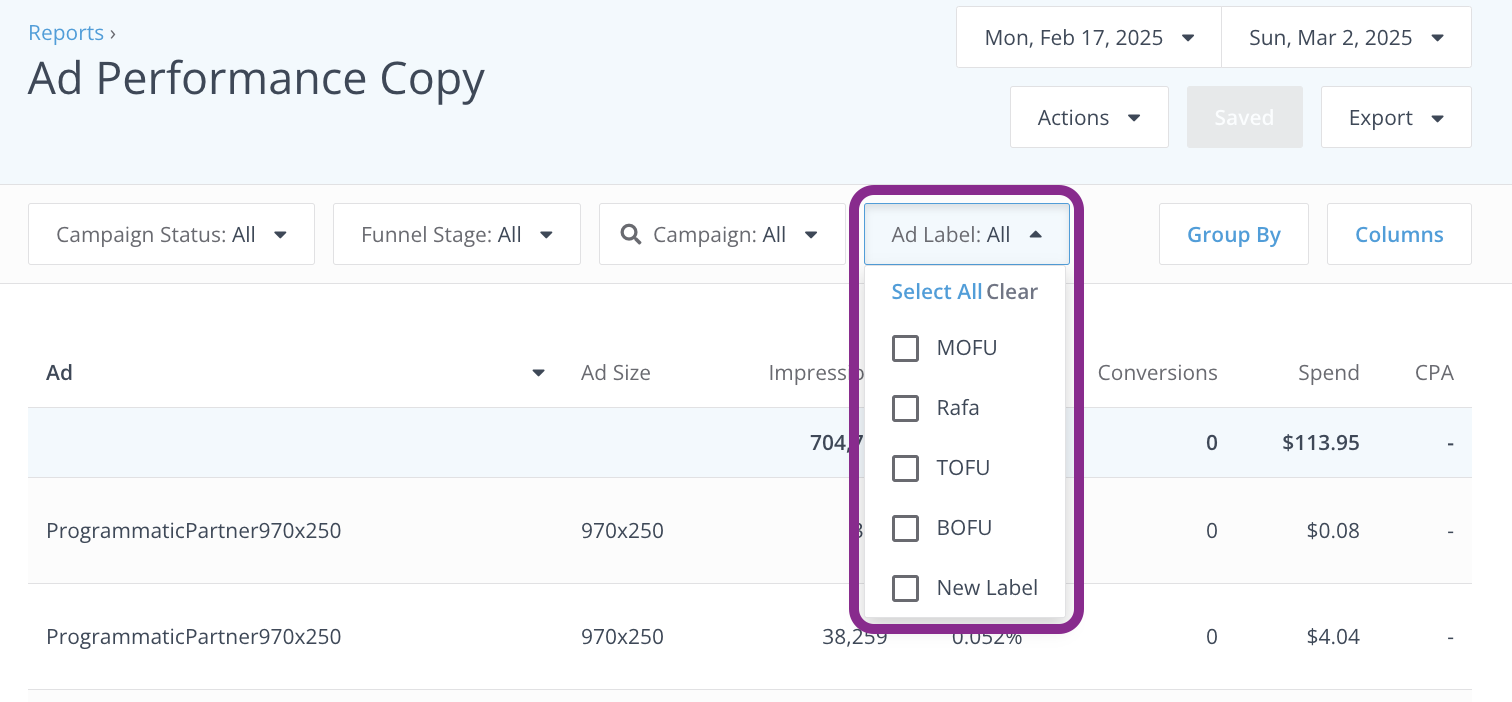Screen dimensions: 1512x702
Task: Click the Columns button
Action: coord(1398,235)
